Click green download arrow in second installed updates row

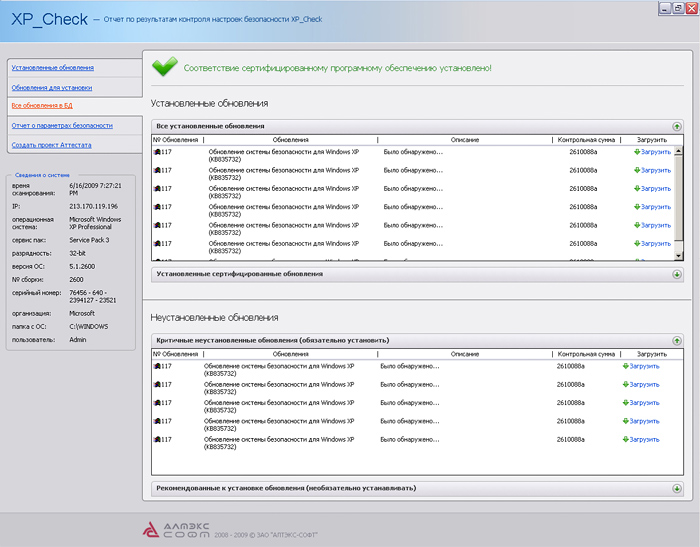[637, 170]
